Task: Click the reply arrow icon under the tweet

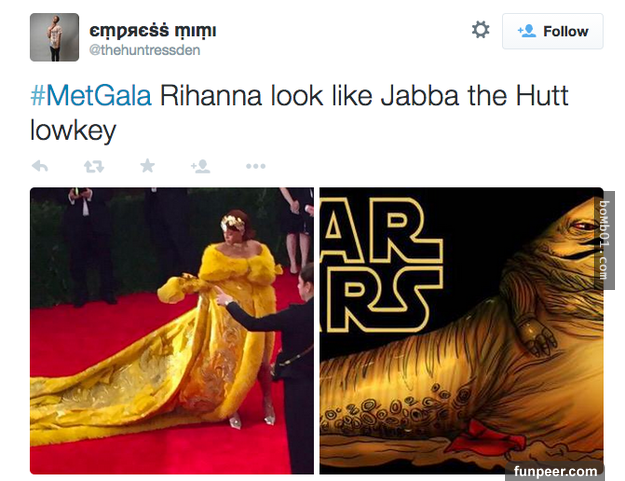Action: 40,166
